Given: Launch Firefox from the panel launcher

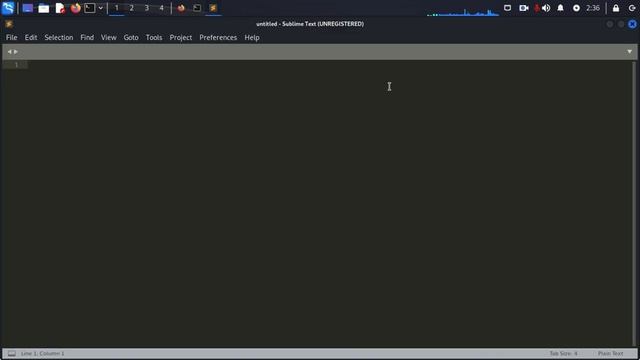Looking at the screenshot, I should tap(76, 8).
